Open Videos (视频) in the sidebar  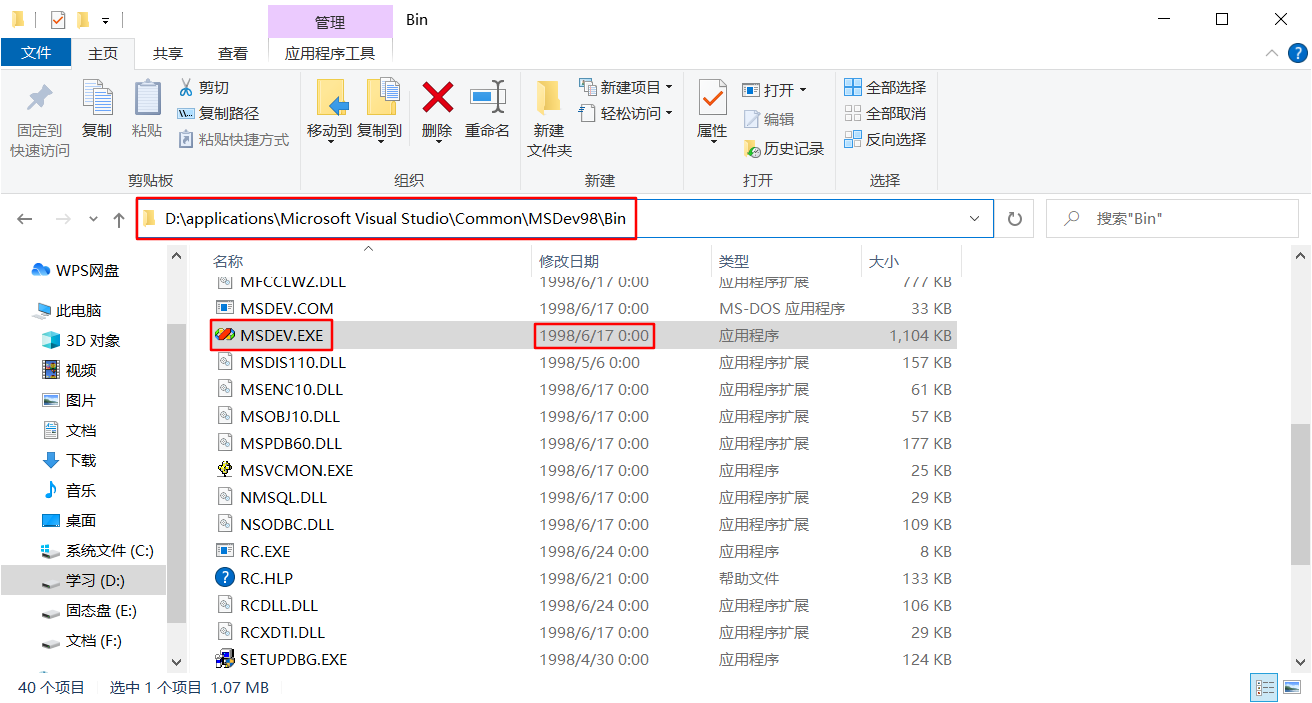69,370
